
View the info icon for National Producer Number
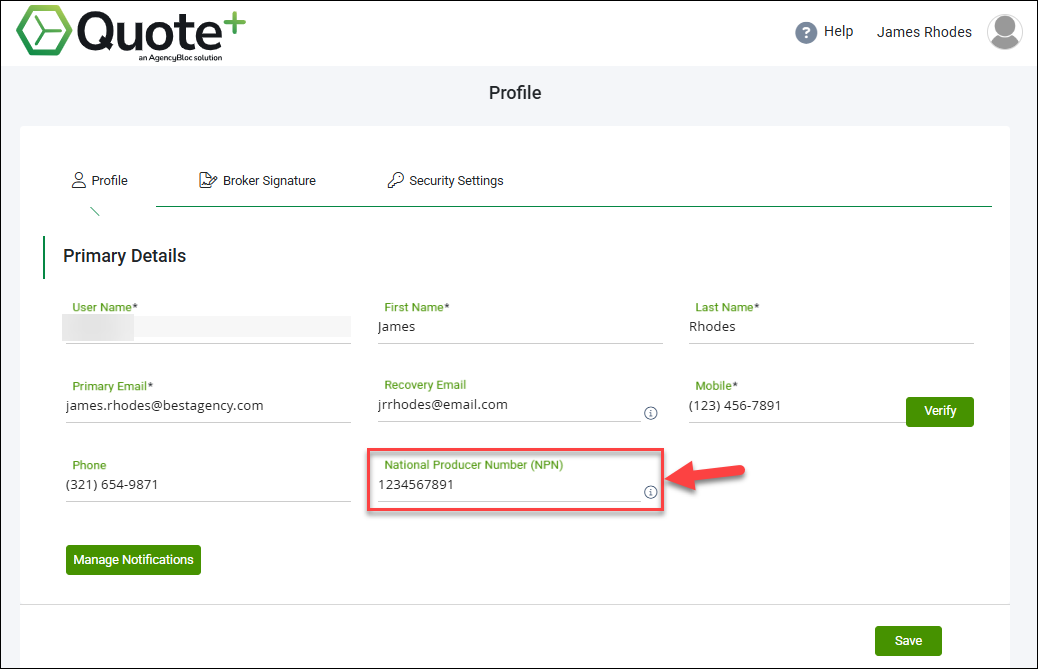coord(651,491)
